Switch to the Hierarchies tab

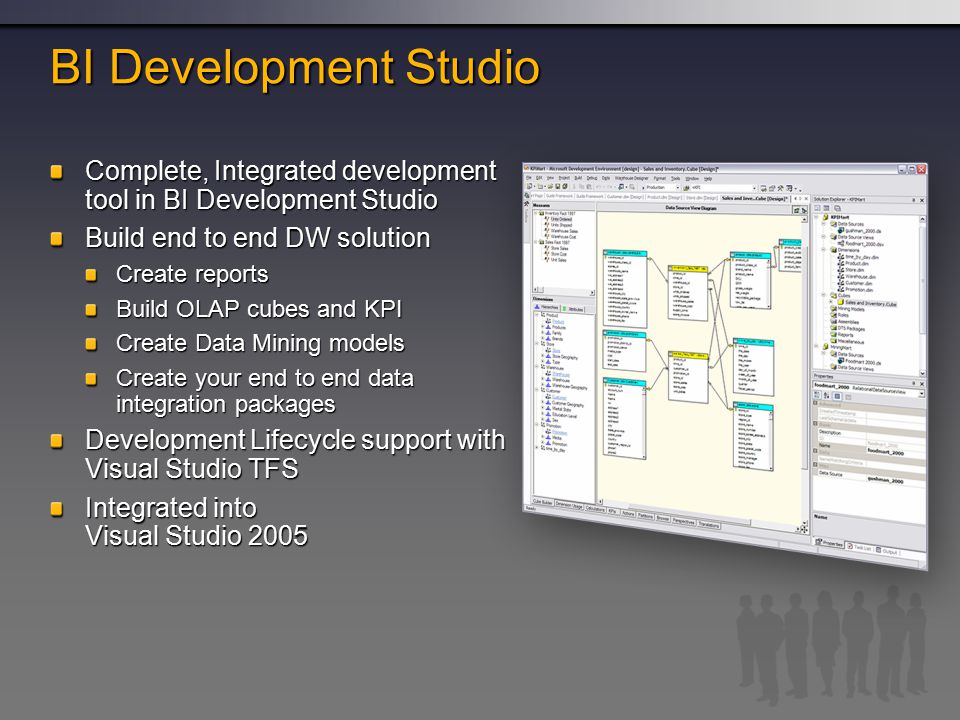point(546,307)
